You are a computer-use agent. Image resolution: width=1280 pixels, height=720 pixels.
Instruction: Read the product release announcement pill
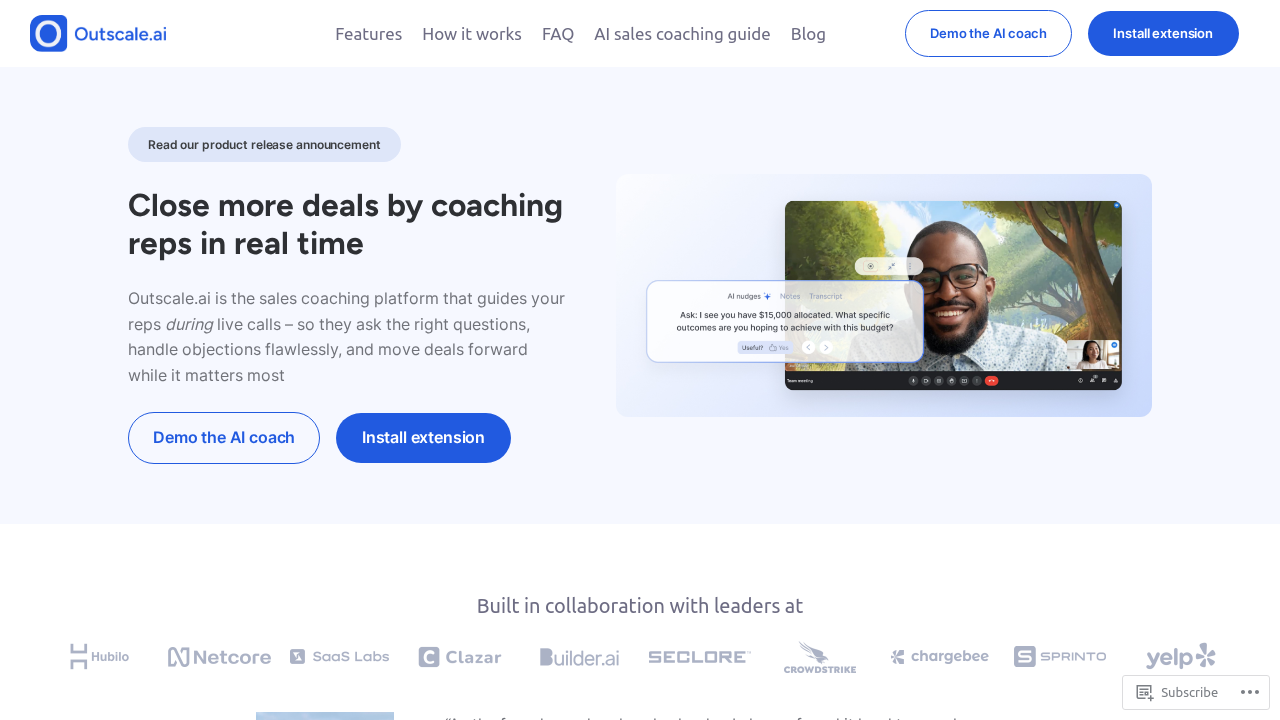264,144
